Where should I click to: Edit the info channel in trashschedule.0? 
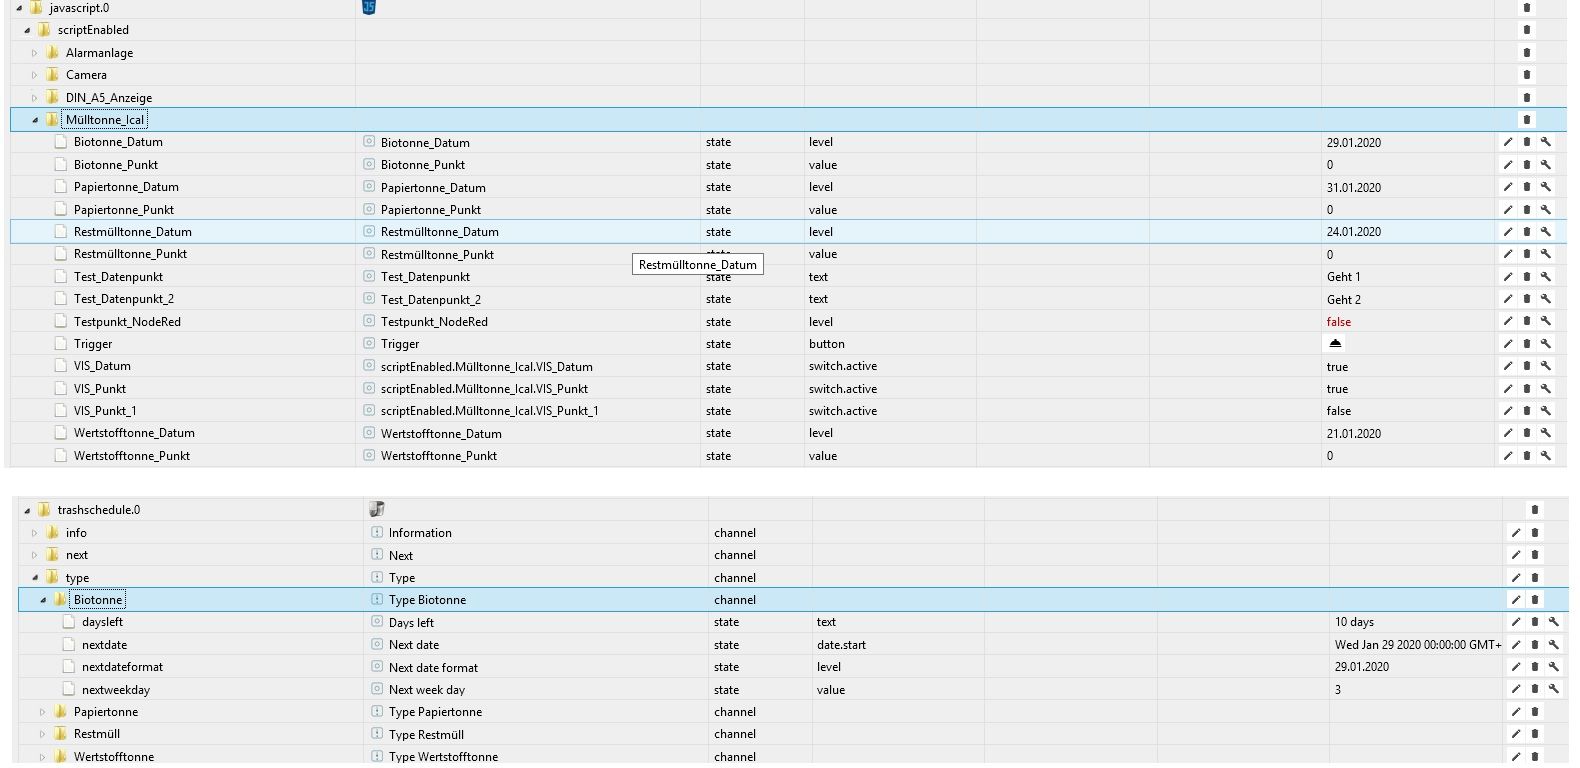click(x=1516, y=532)
